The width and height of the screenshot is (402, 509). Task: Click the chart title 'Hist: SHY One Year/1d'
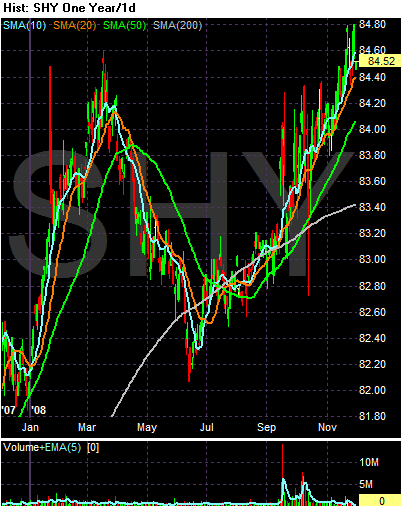(x=69, y=8)
